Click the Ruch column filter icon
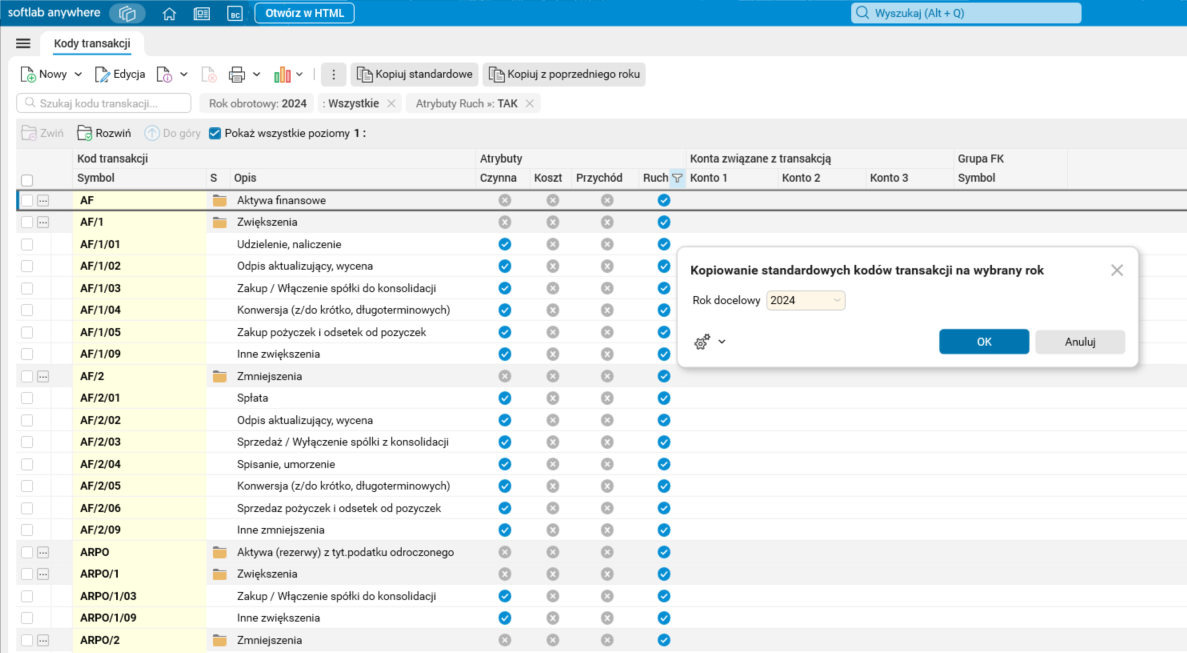The height and width of the screenshot is (653, 1187). (677, 178)
